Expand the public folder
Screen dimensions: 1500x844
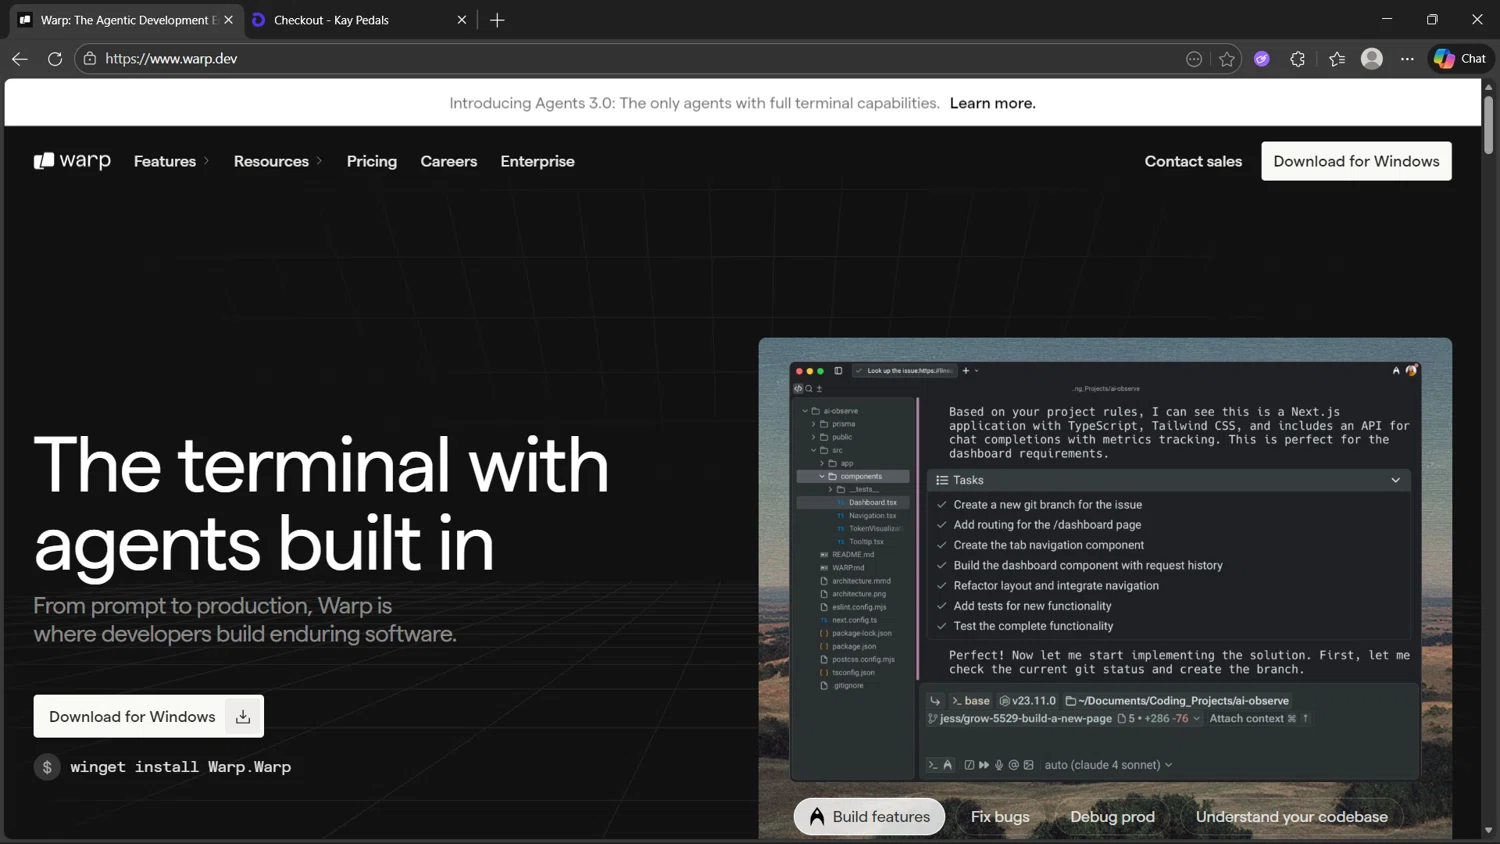click(813, 437)
